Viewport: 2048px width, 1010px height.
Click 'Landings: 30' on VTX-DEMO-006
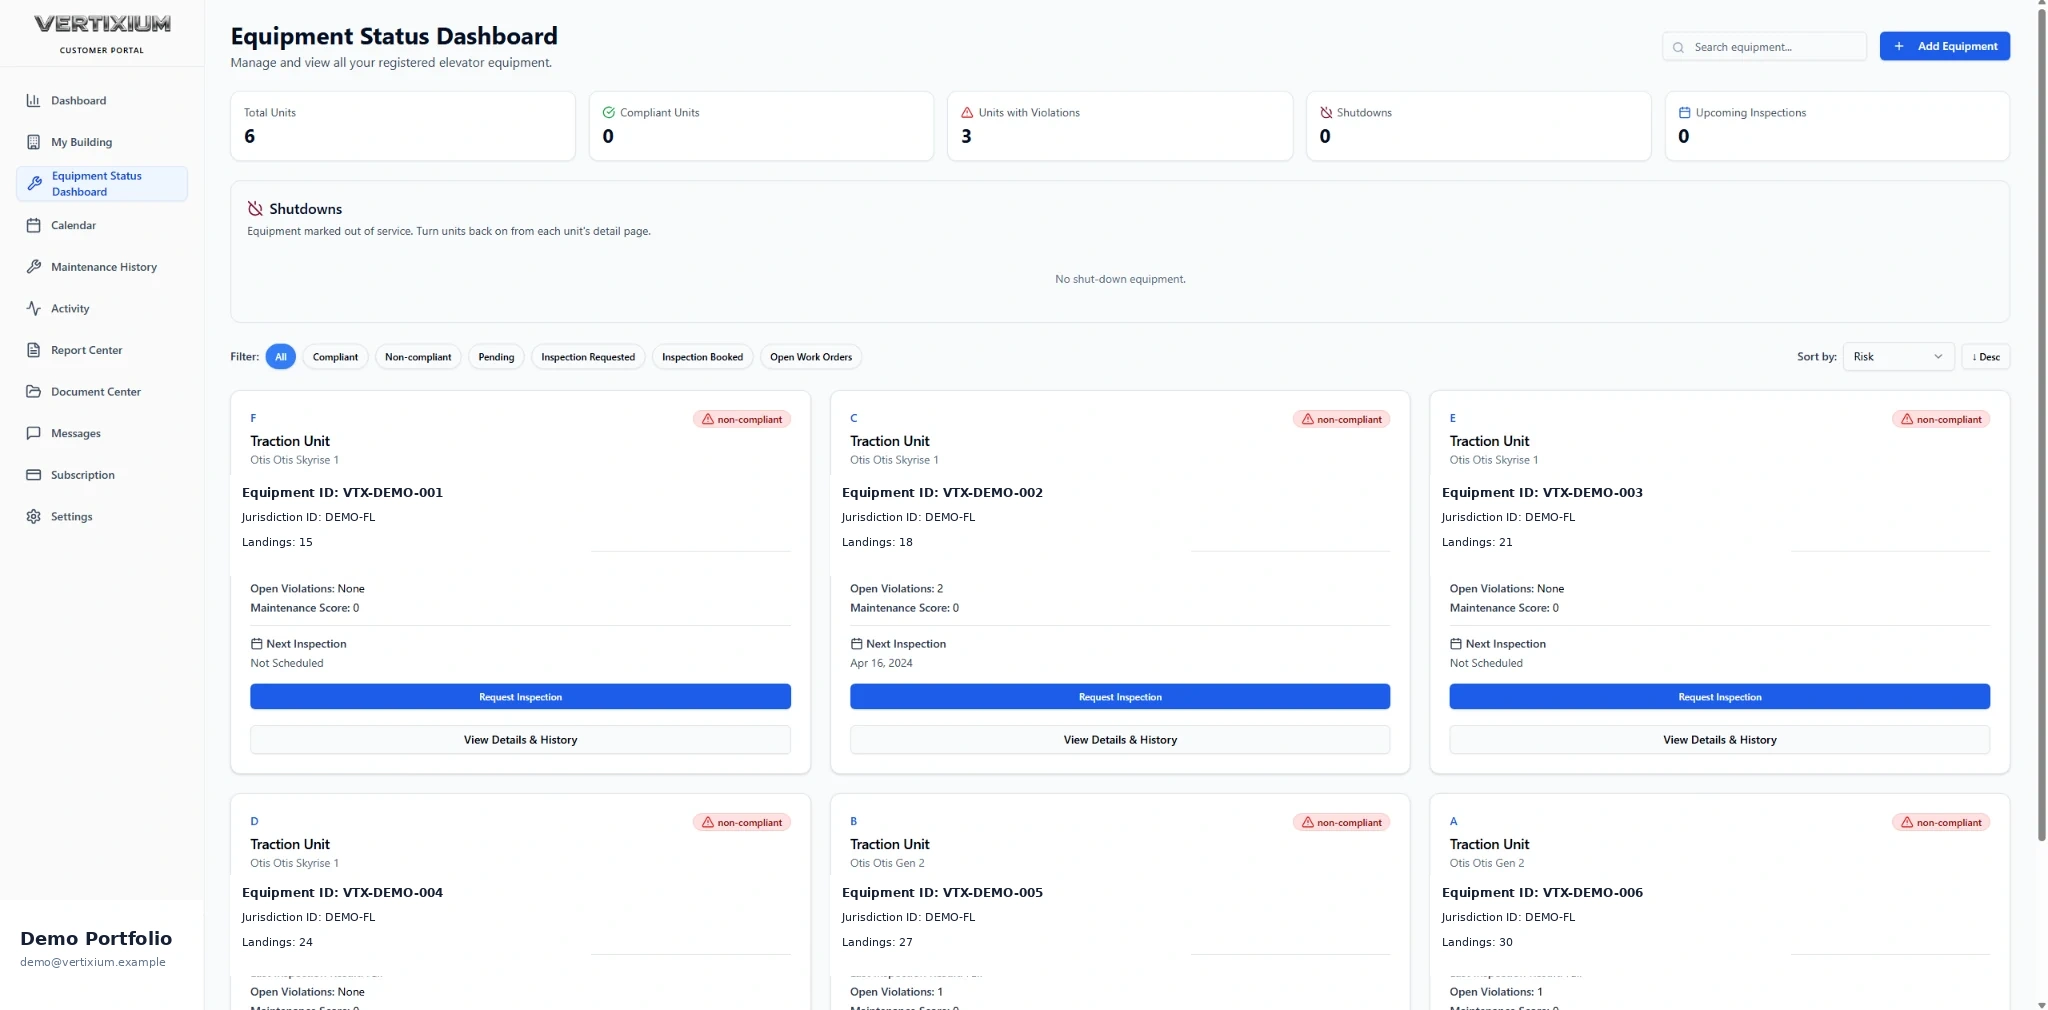(1477, 942)
